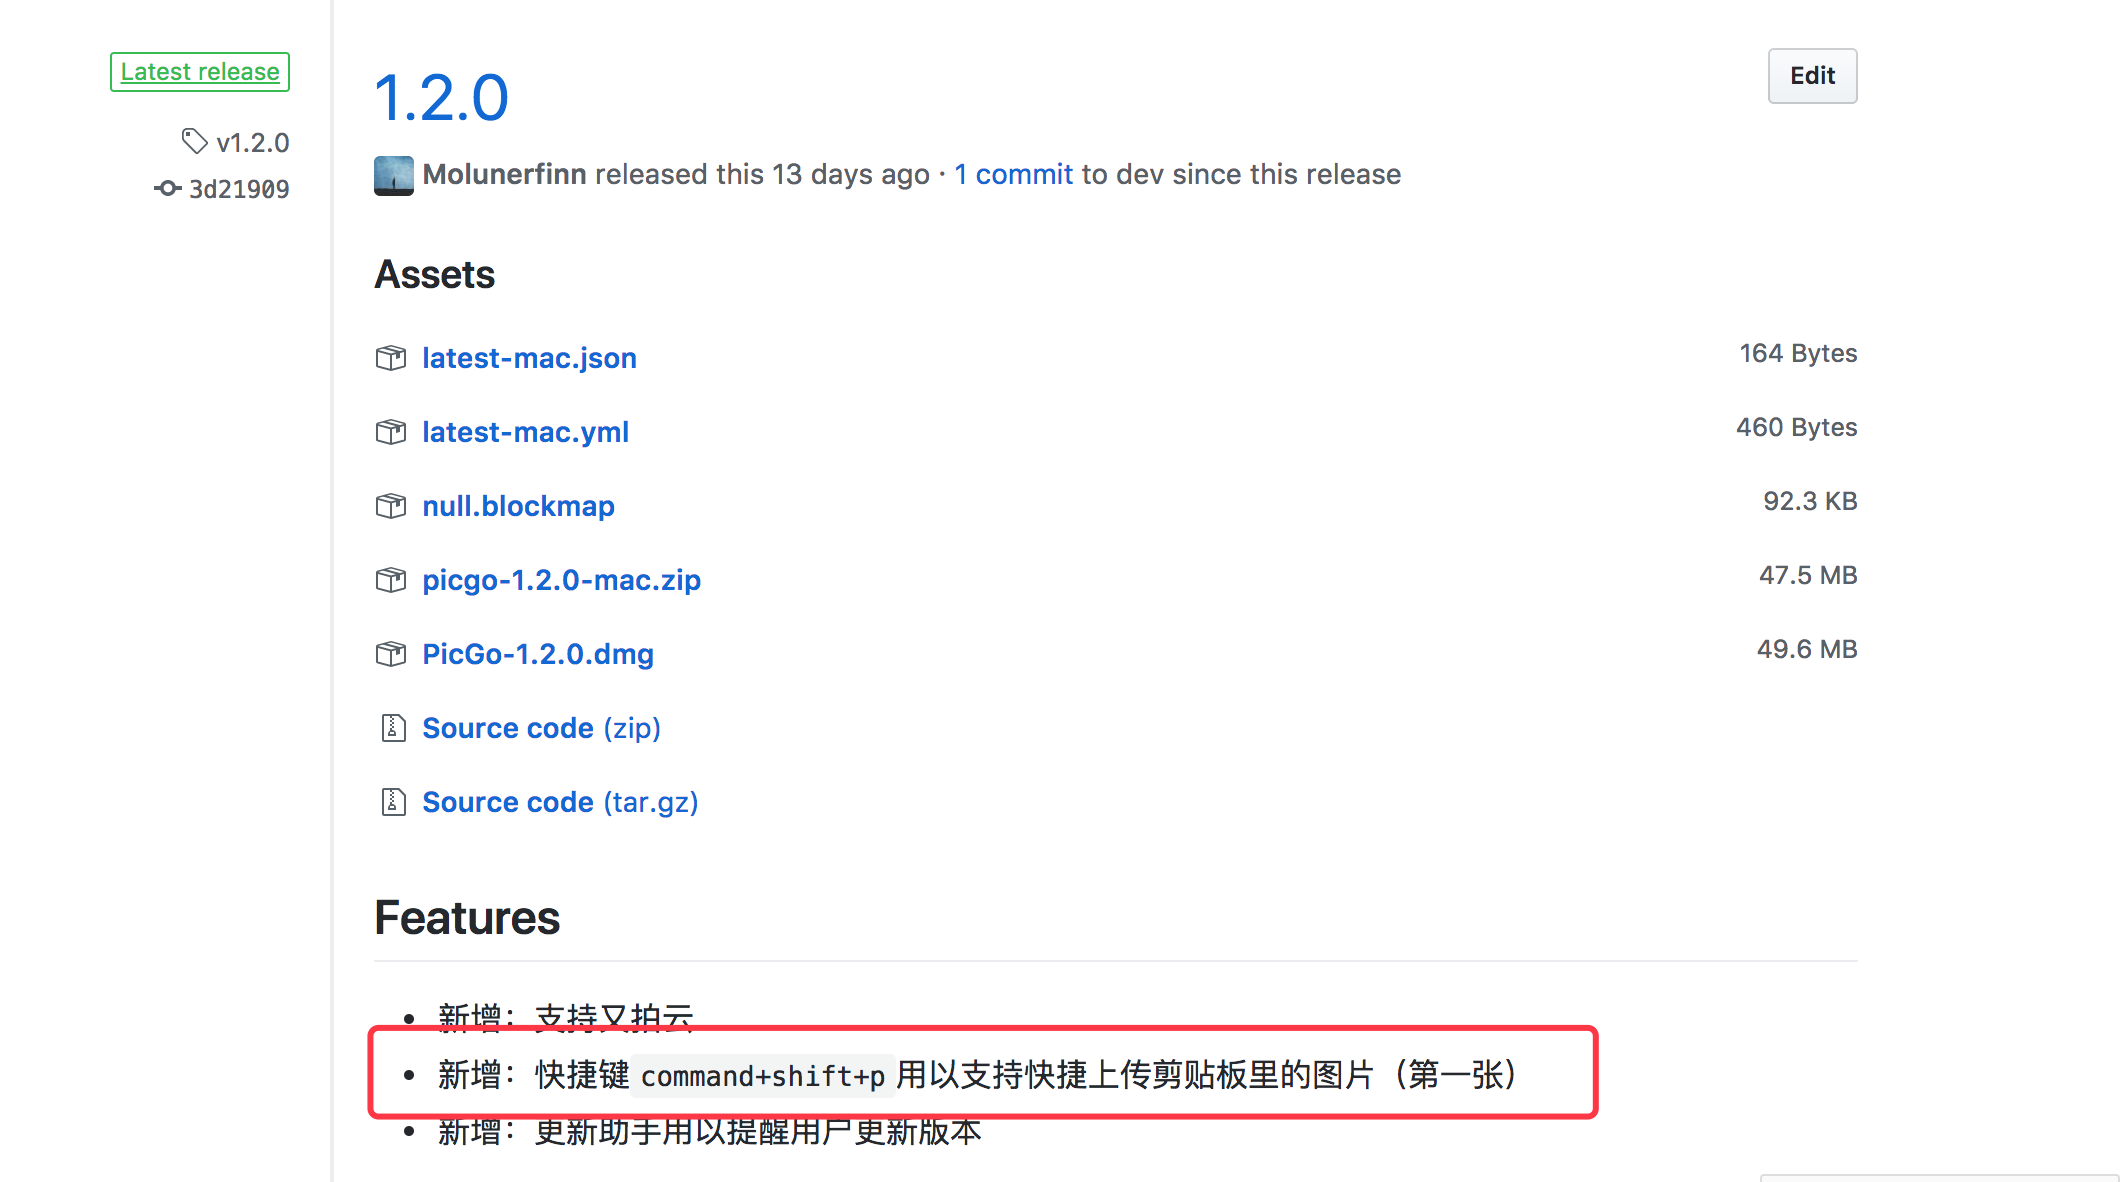Image resolution: width=2122 pixels, height=1182 pixels.
Task: Click the archive icon beside Source code (tar.gz)
Action: (x=392, y=801)
